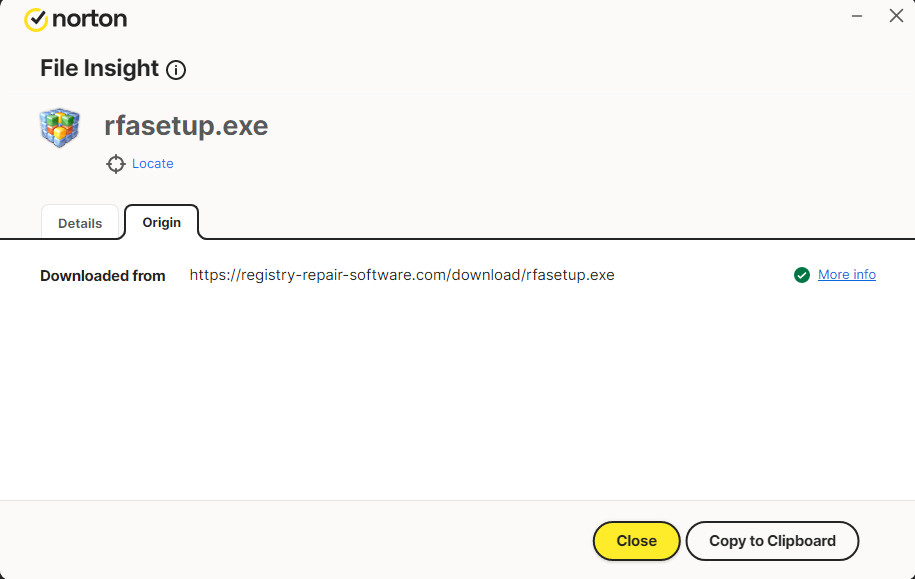915x579 pixels.
Task: Click the norton wordmark text
Action: pos(90,19)
